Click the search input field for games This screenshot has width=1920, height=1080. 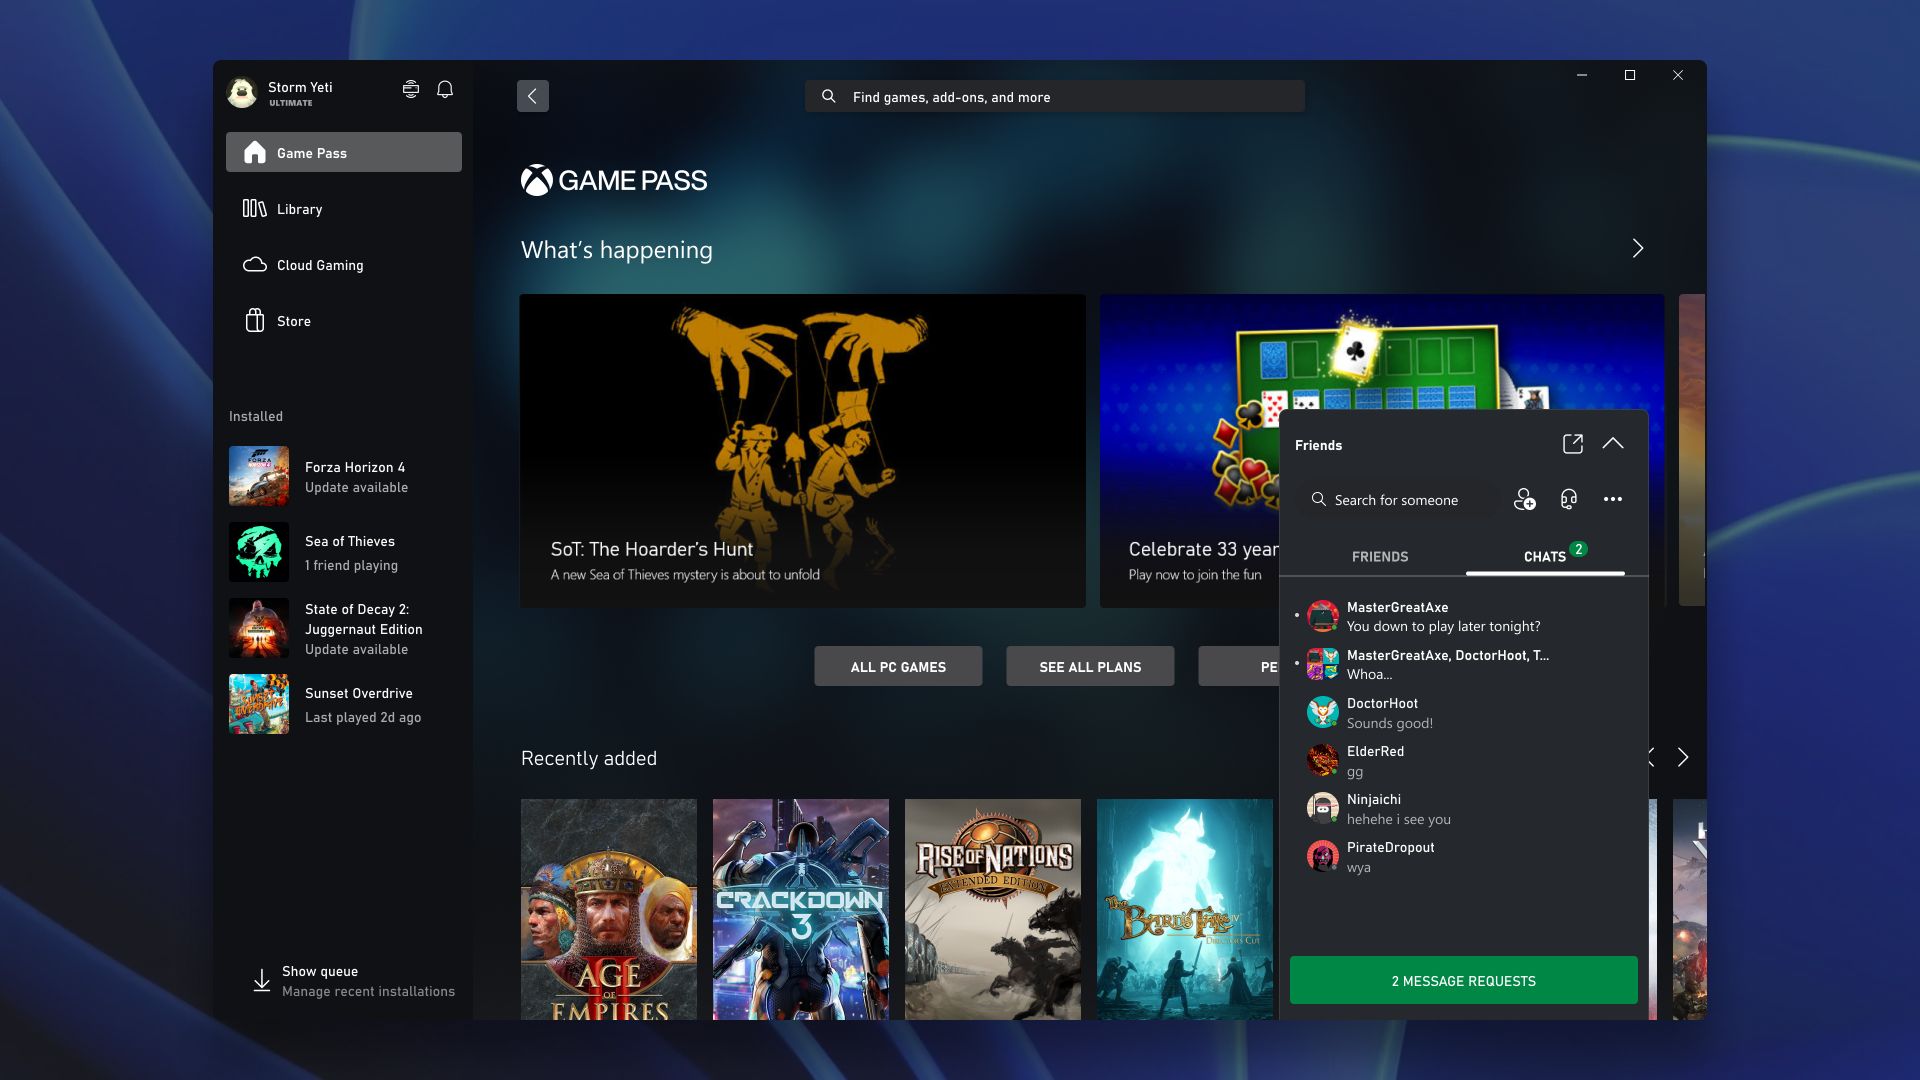(1054, 96)
